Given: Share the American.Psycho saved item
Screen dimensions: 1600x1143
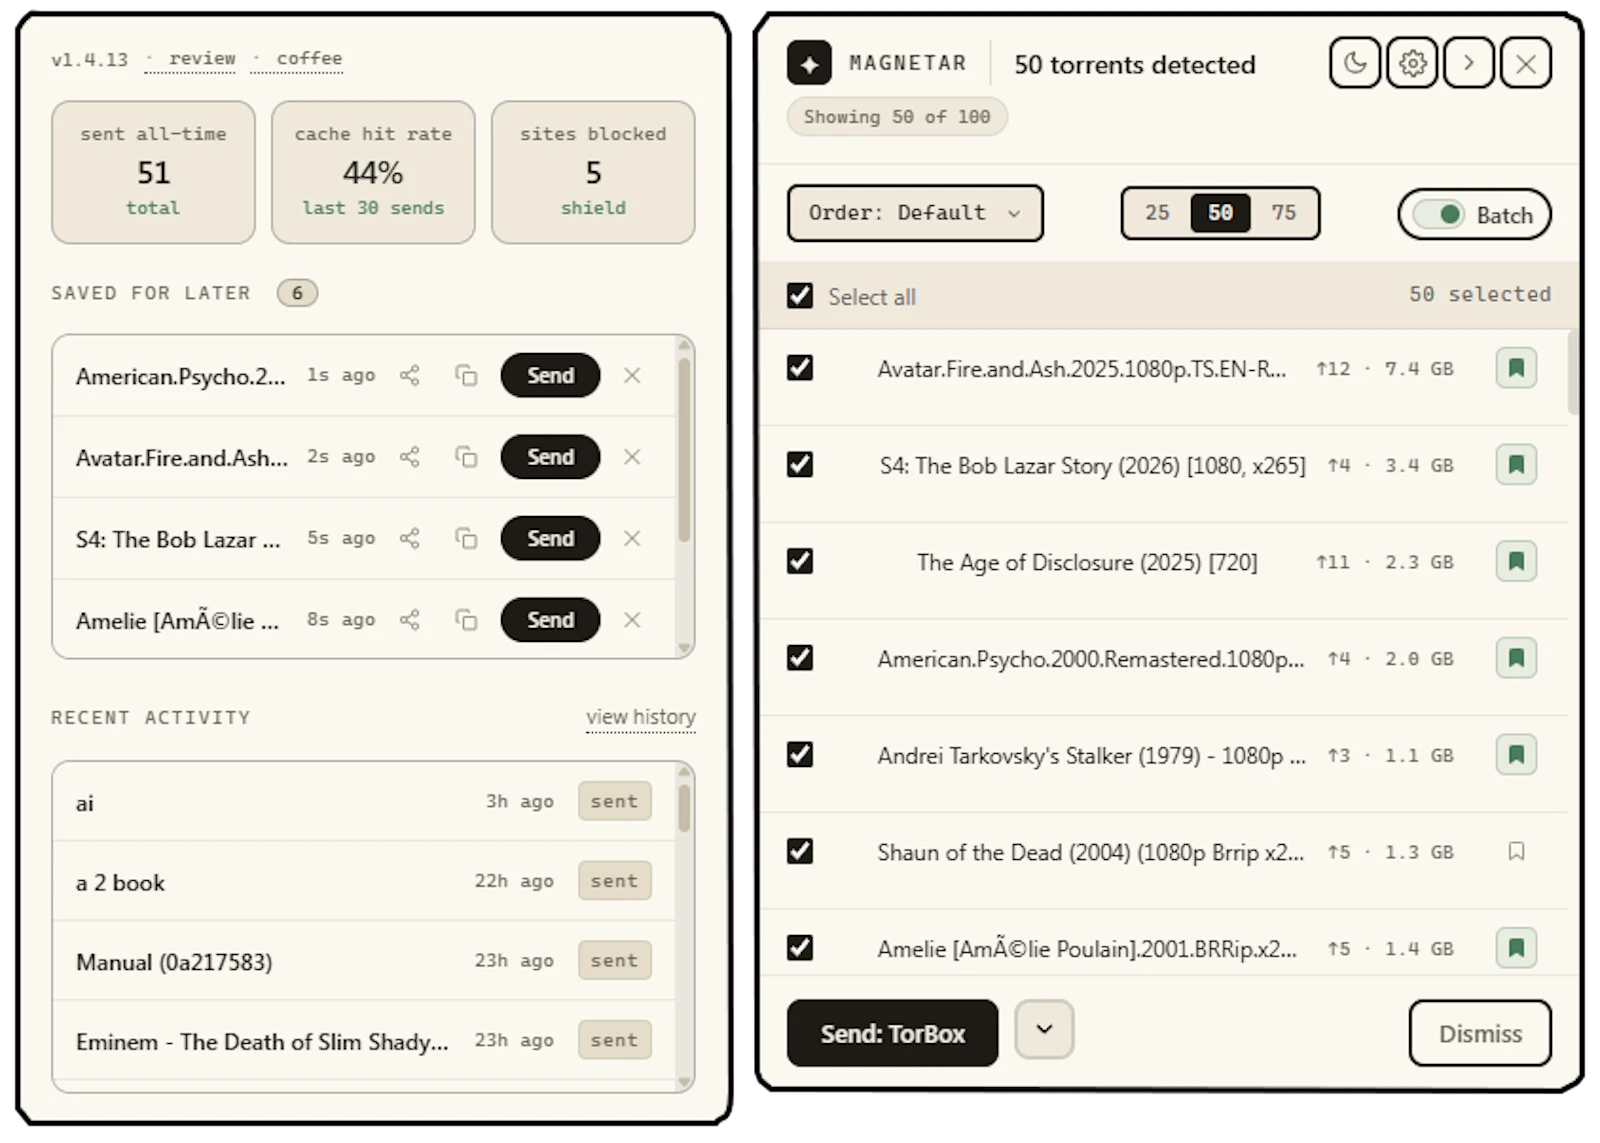Looking at the screenshot, I should [409, 376].
